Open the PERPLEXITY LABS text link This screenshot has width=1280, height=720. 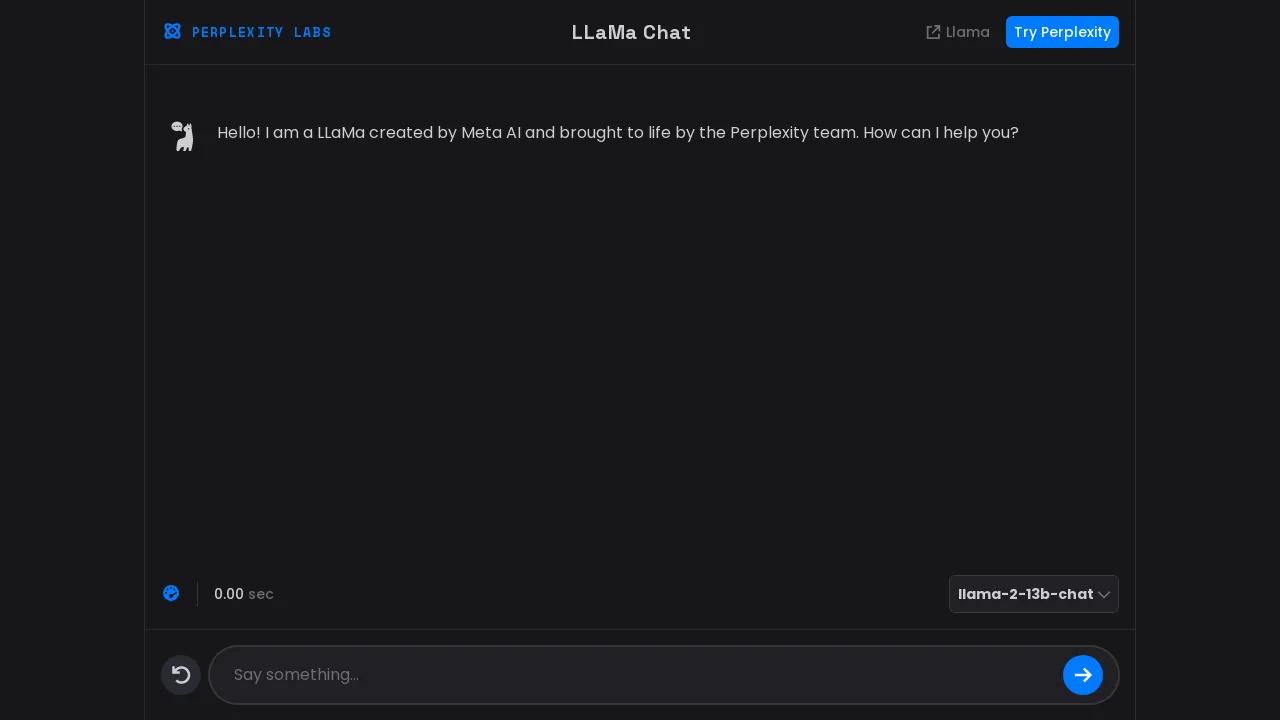coord(261,32)
